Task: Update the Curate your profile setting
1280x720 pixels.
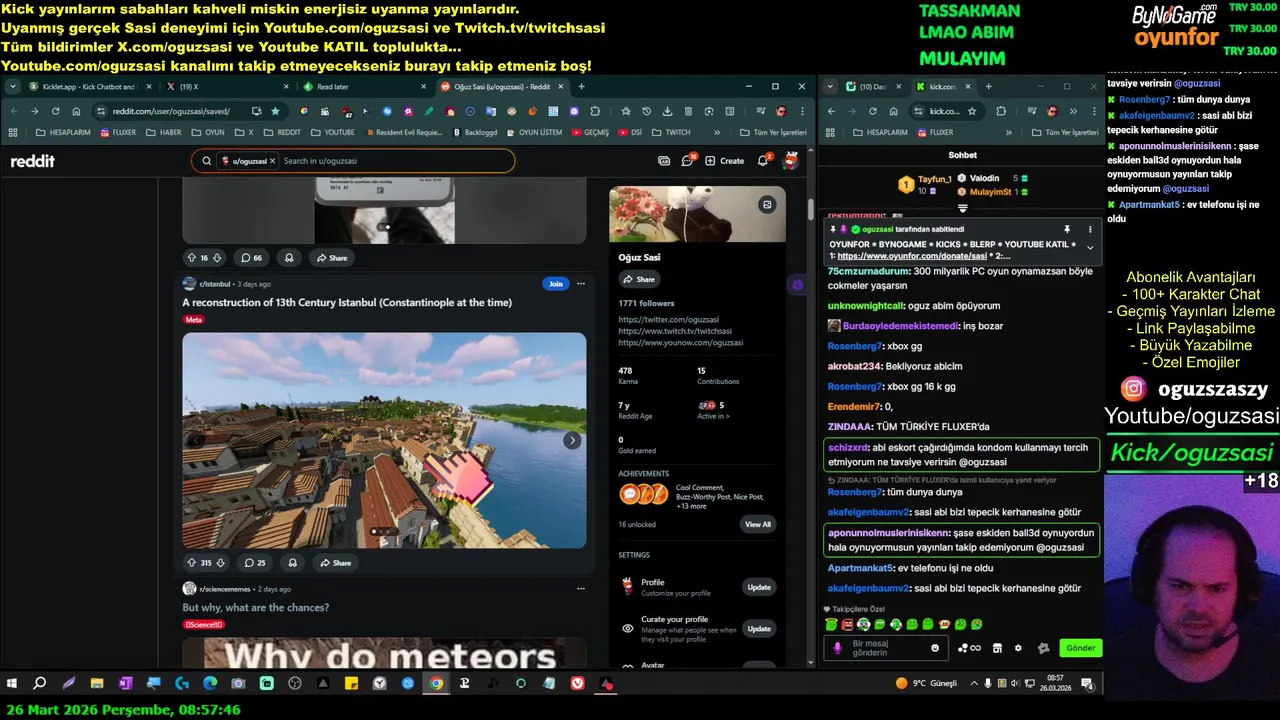Action: pos(759,629)
